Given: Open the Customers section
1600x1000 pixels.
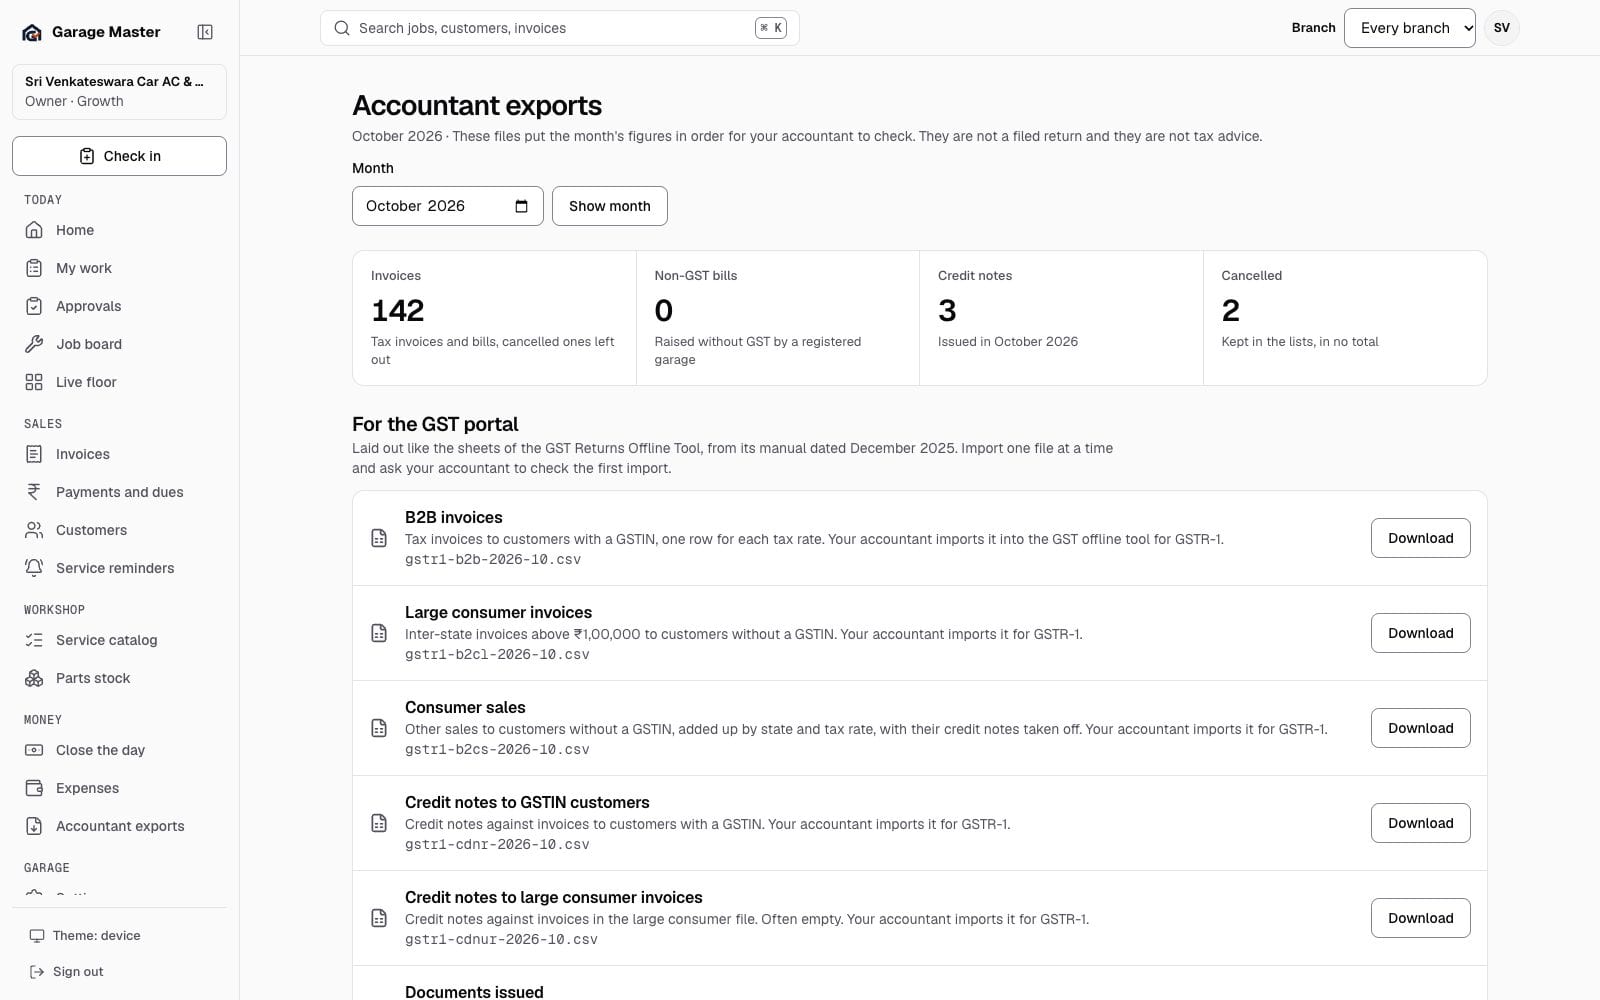Looking at the screenshot, I should pos(119,530).
